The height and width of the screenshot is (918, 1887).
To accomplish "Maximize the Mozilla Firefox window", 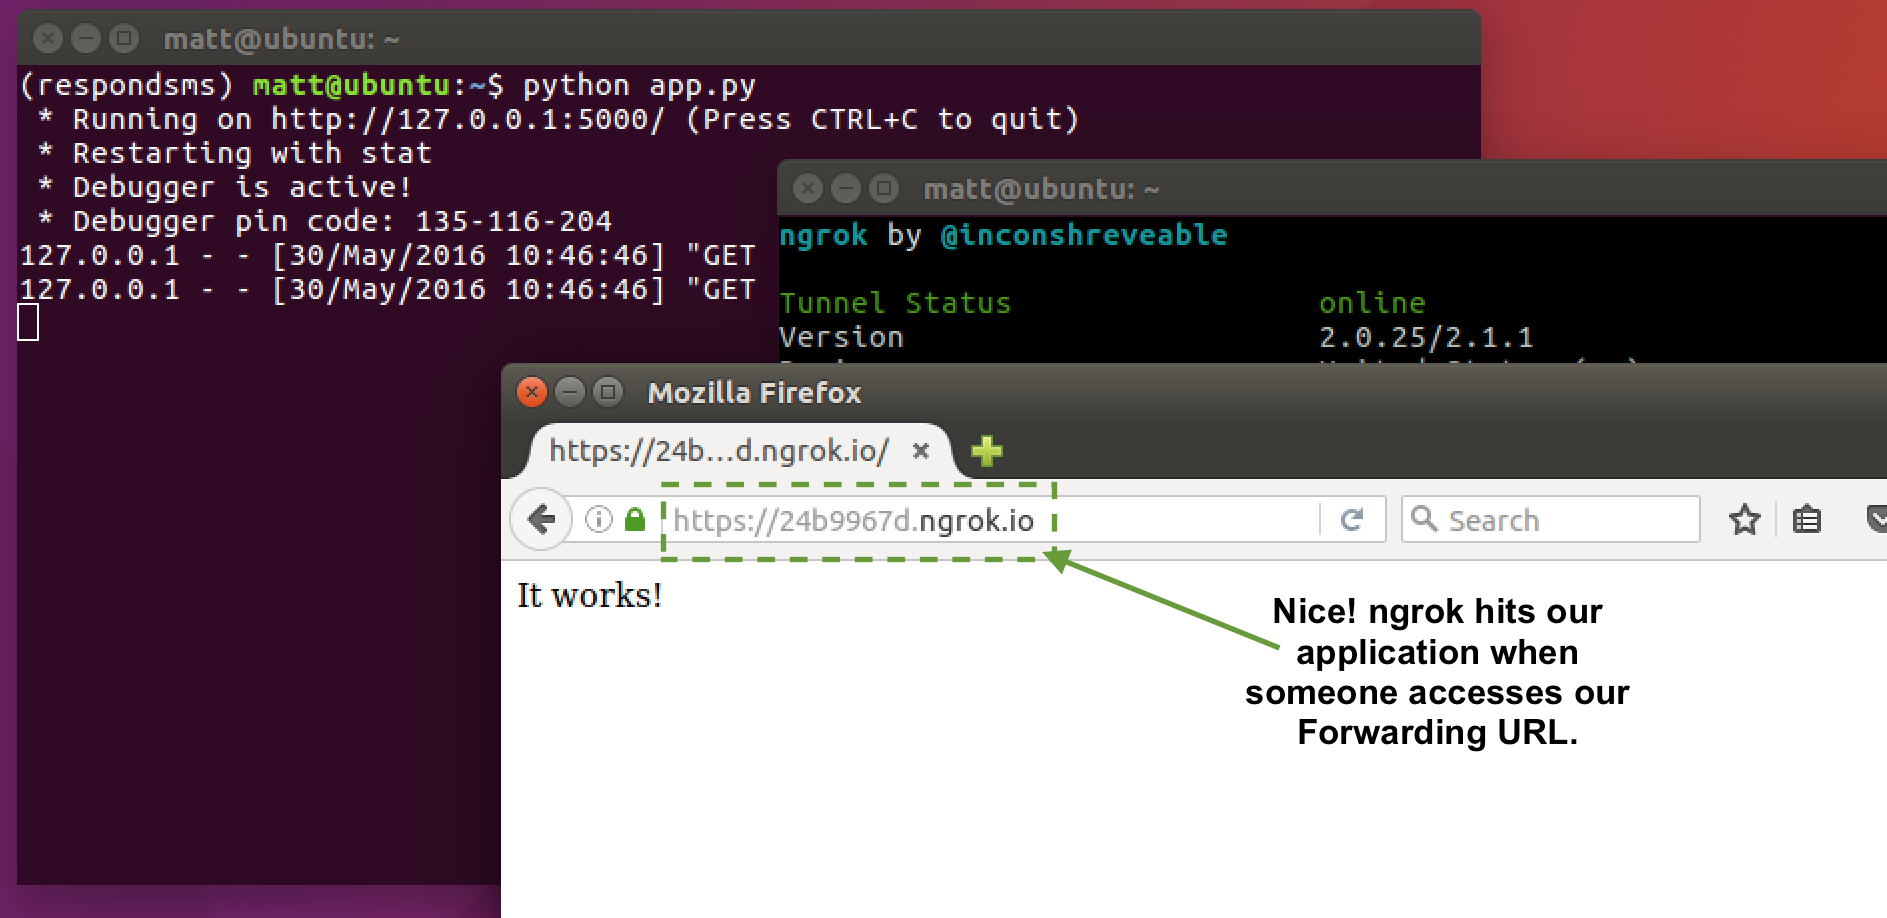I will [x=608, y=392].
